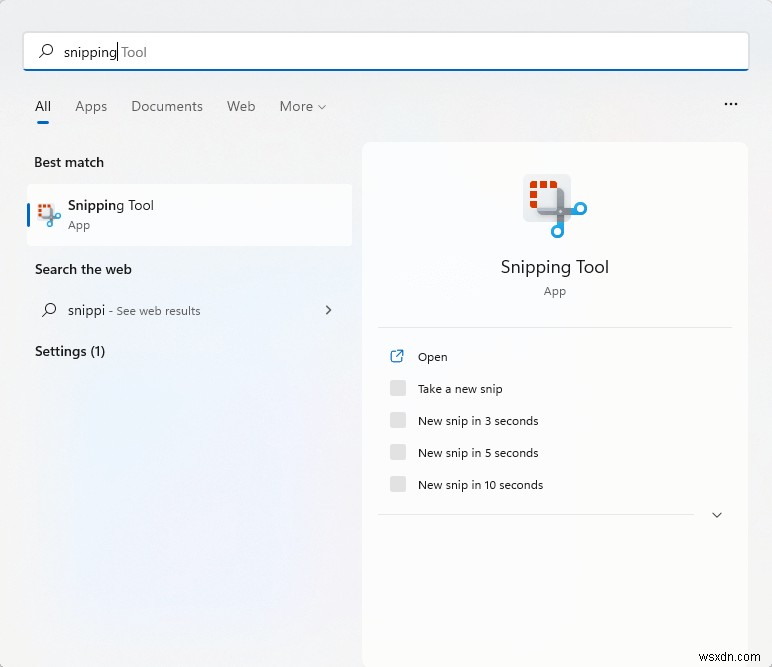The image size is (772, 667).
Task: Select Take a new snip
Action: (x=460, y=389)
